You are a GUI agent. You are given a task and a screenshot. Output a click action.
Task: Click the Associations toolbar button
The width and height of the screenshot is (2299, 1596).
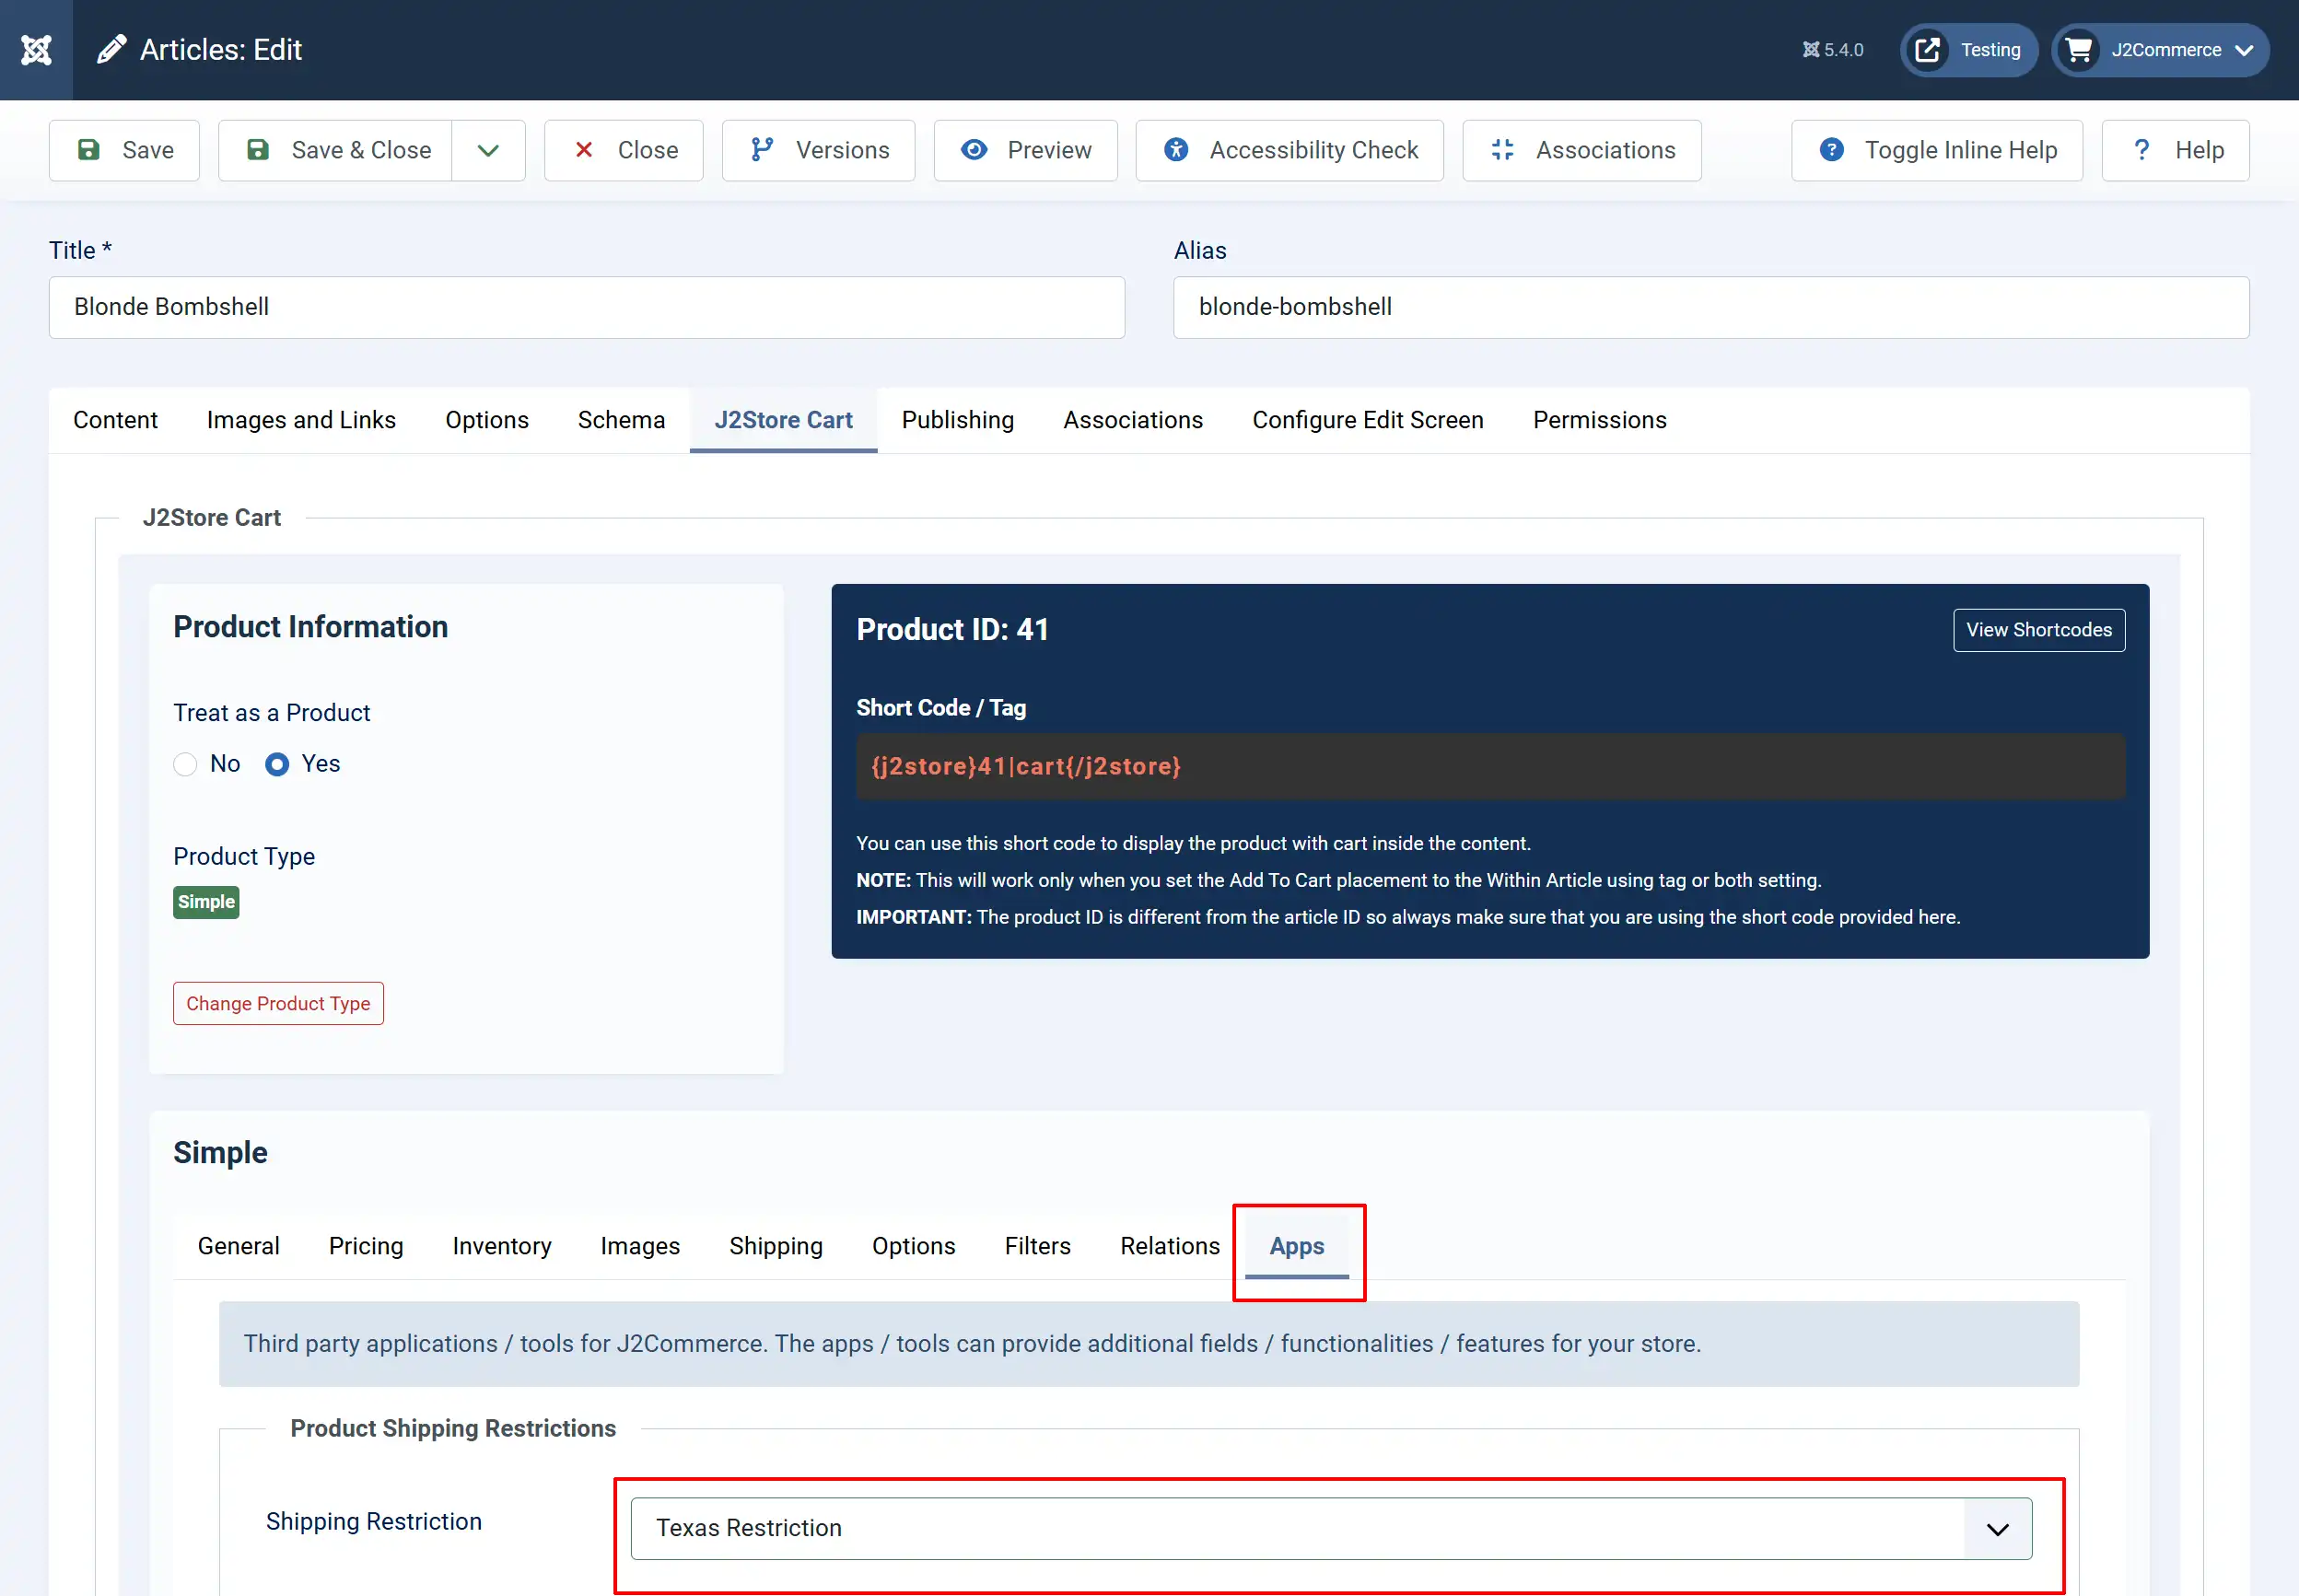(x=1582, y=150)
